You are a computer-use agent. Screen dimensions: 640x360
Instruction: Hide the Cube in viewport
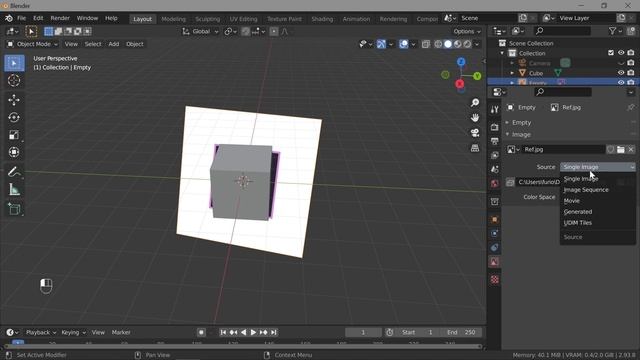(621, 73)
